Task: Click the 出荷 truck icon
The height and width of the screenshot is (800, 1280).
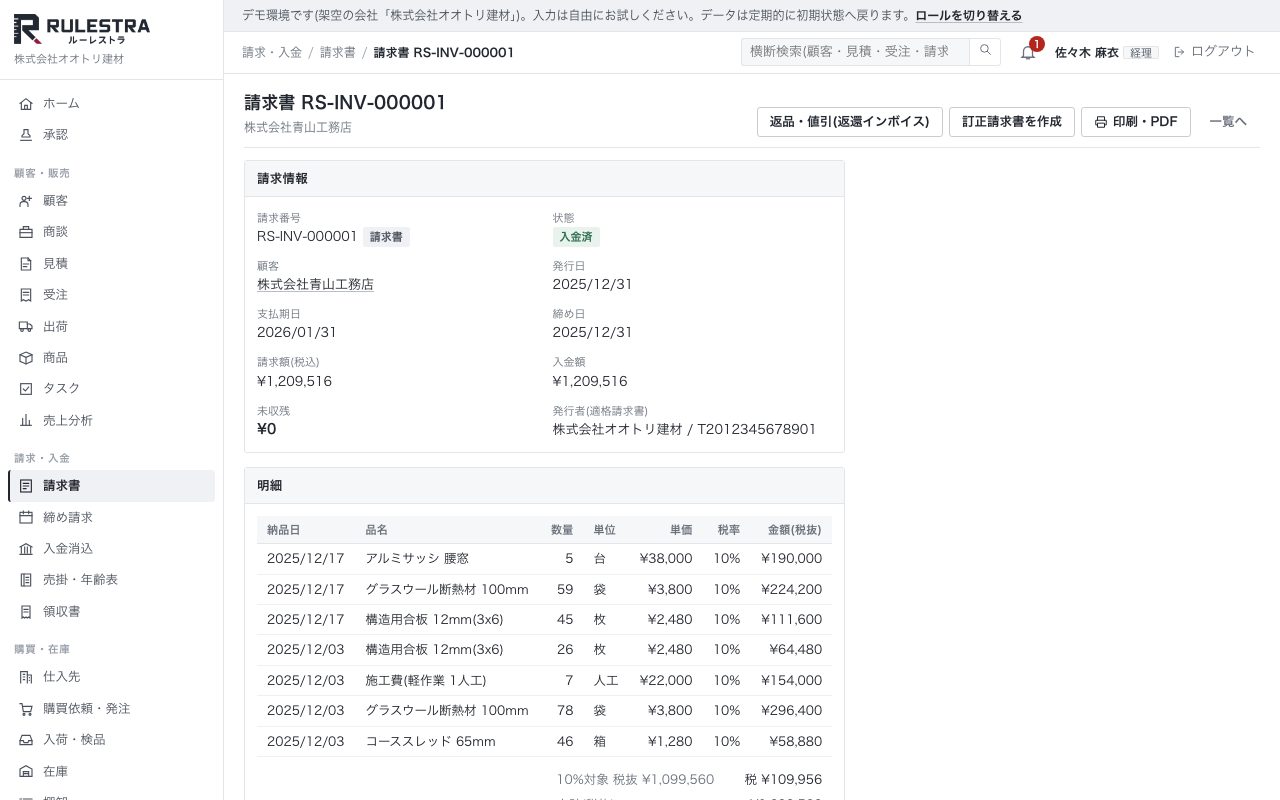Action: (26, 327)
